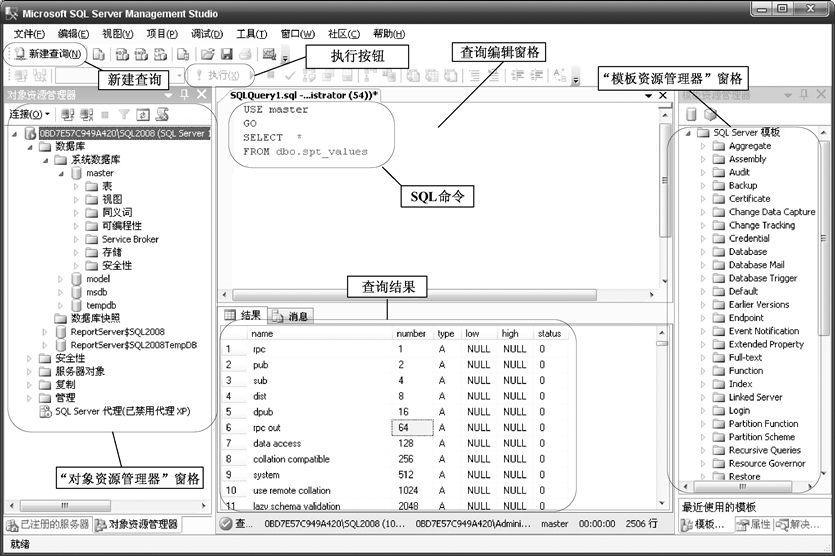Click the Save floppy disk icon
Image resolution: width=835 pixels, height=556 pixels.
click(x=226, y=54)
